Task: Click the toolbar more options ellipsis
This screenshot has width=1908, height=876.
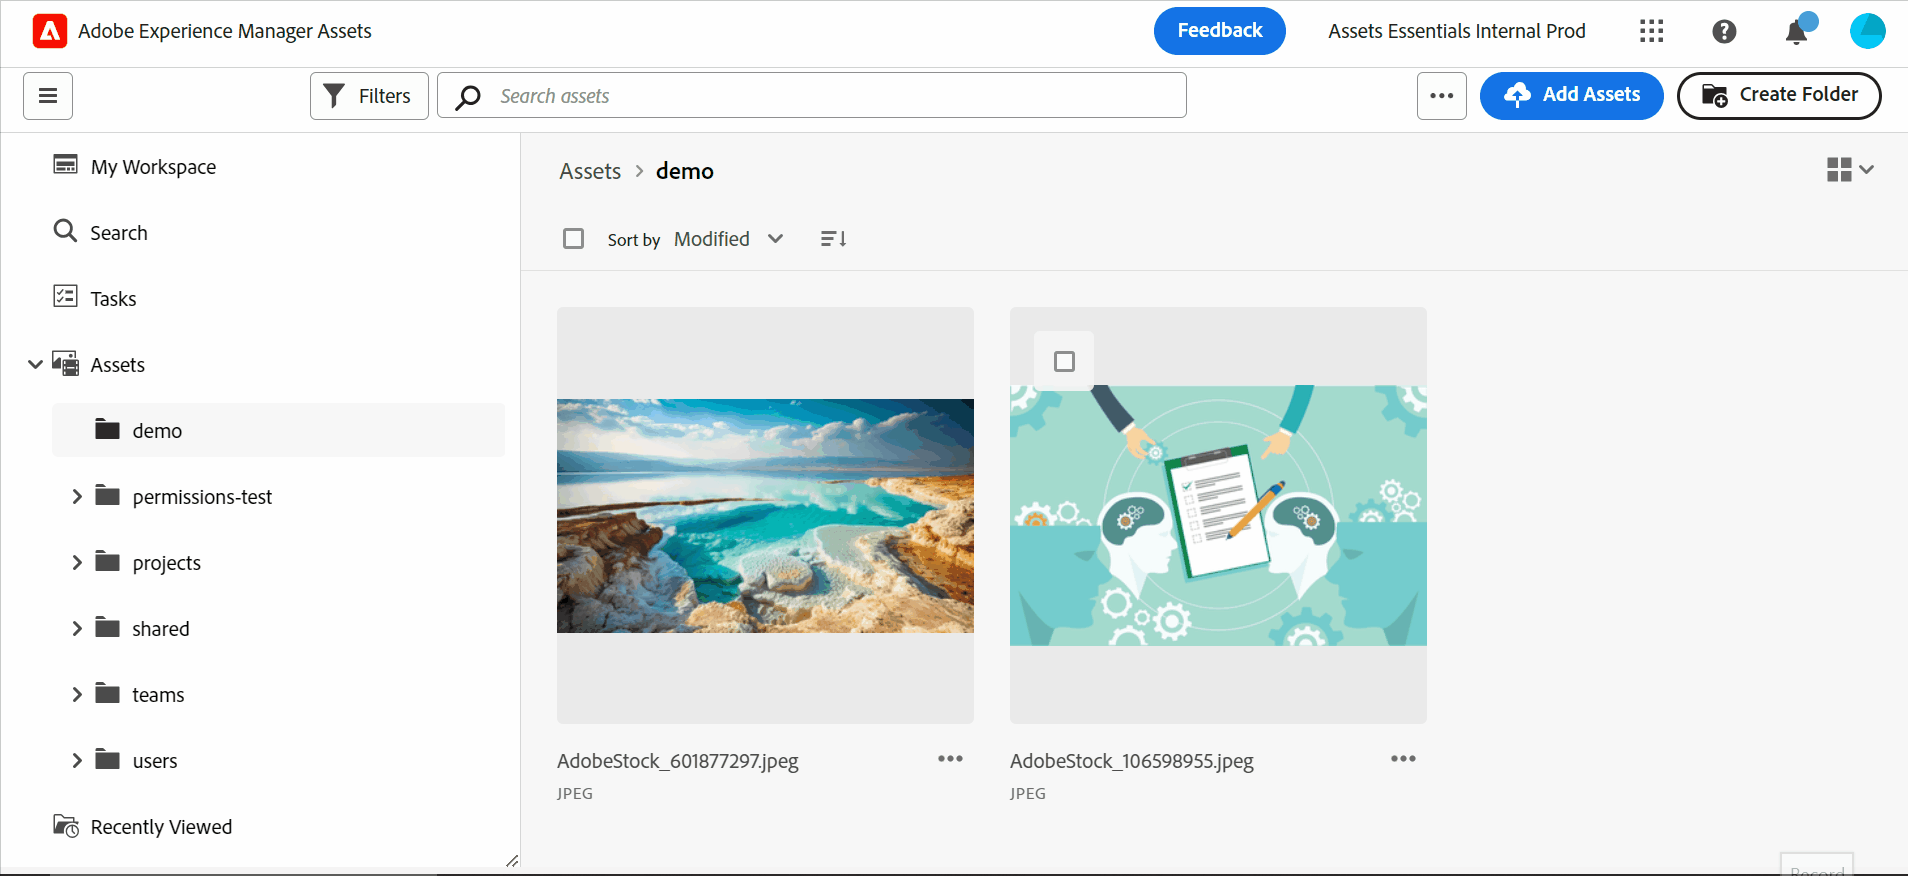Action: coord(1441,96)
